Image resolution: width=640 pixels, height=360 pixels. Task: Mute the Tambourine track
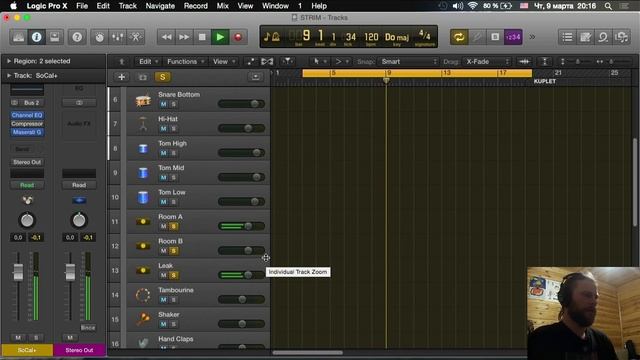[163, 300]
